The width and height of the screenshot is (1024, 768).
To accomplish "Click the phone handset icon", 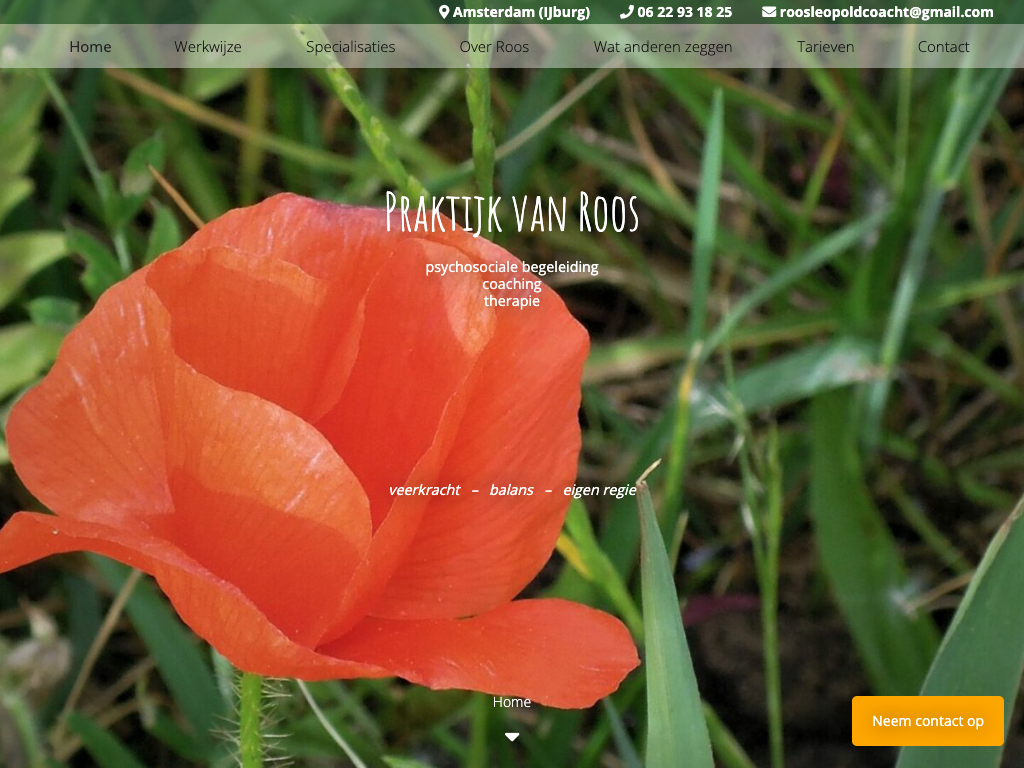I will [x=626, y=12].
